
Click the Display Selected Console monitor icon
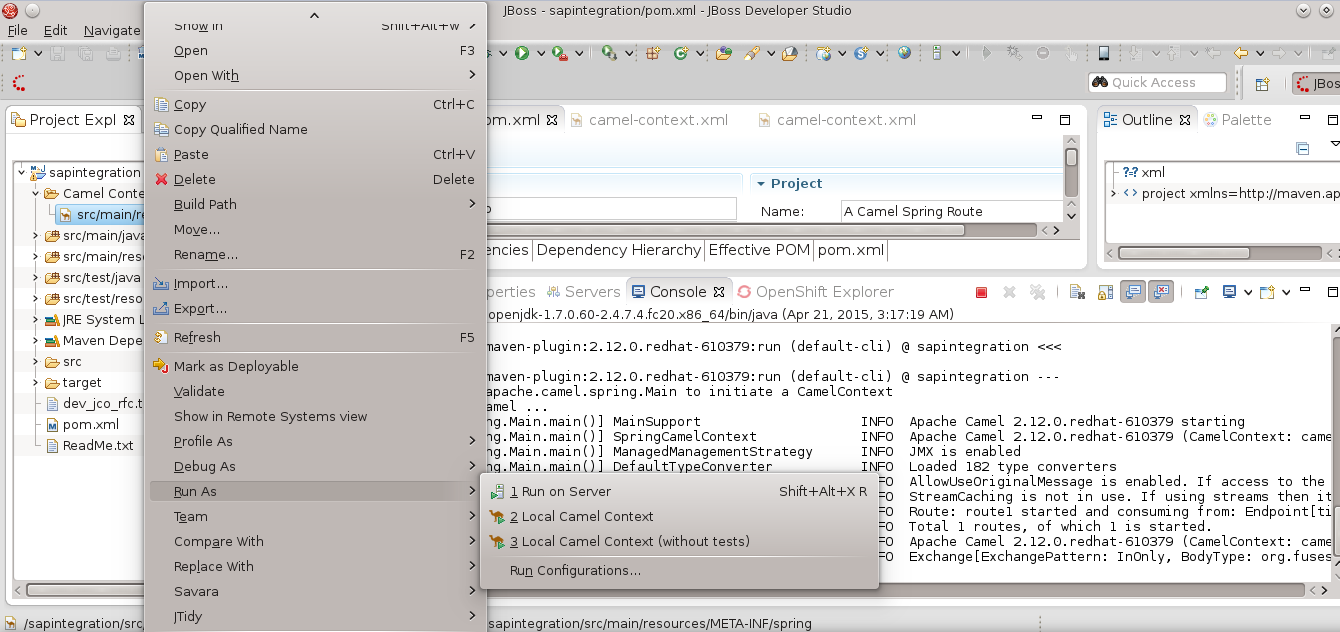1229,292
